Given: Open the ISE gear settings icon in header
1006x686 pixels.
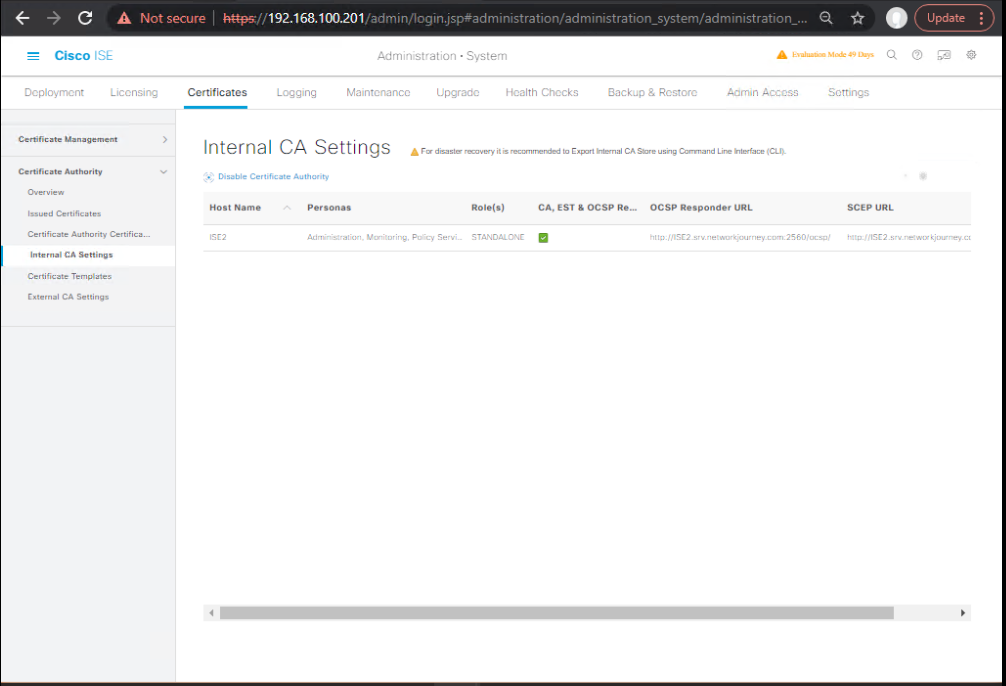Looking at the screenshot, I should point(971,55).
